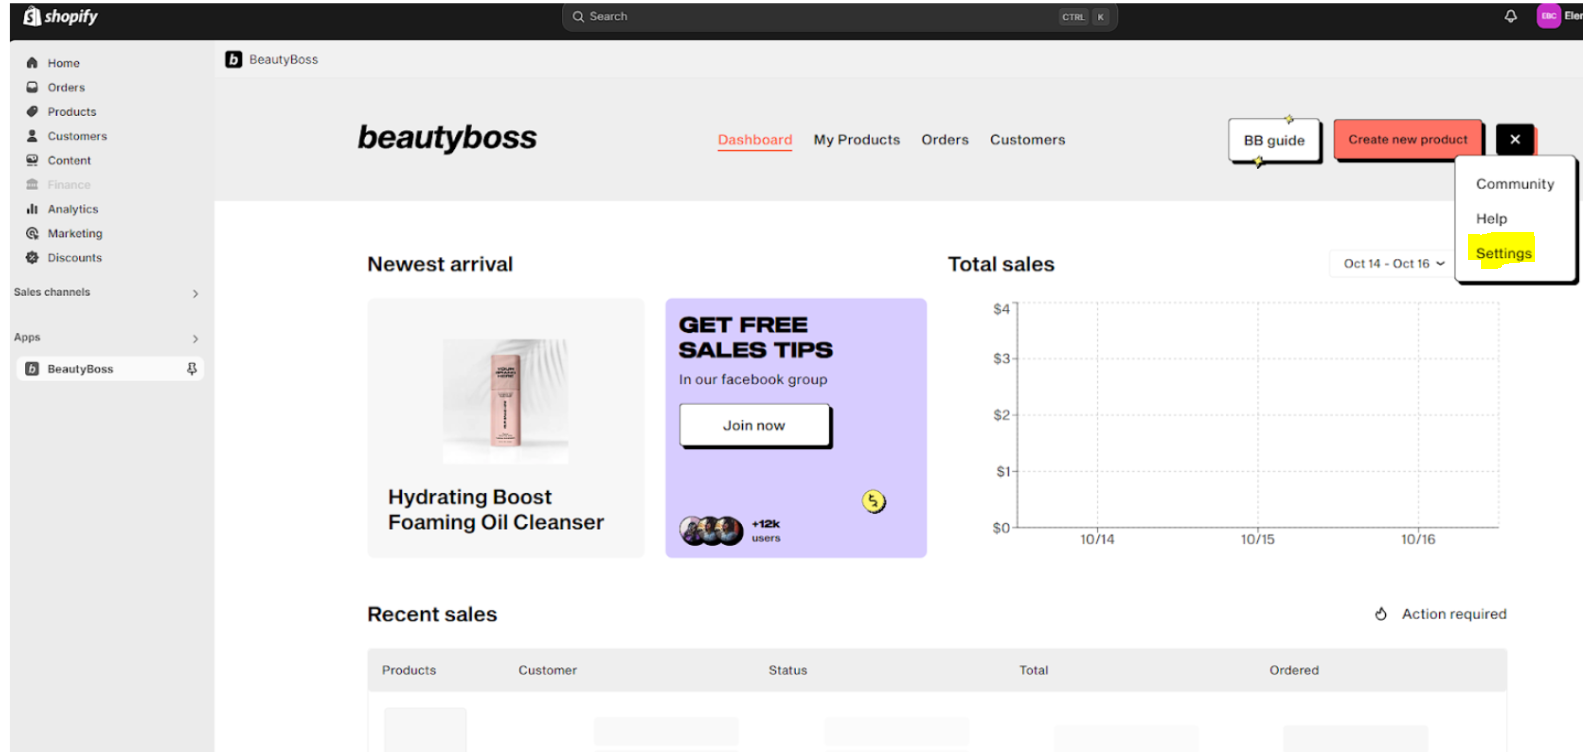Image resolution: width=1583 pixels, height=752 pixels.
Task: Click the BeautyBoss breadcrumb text
Action: point(284,60)
